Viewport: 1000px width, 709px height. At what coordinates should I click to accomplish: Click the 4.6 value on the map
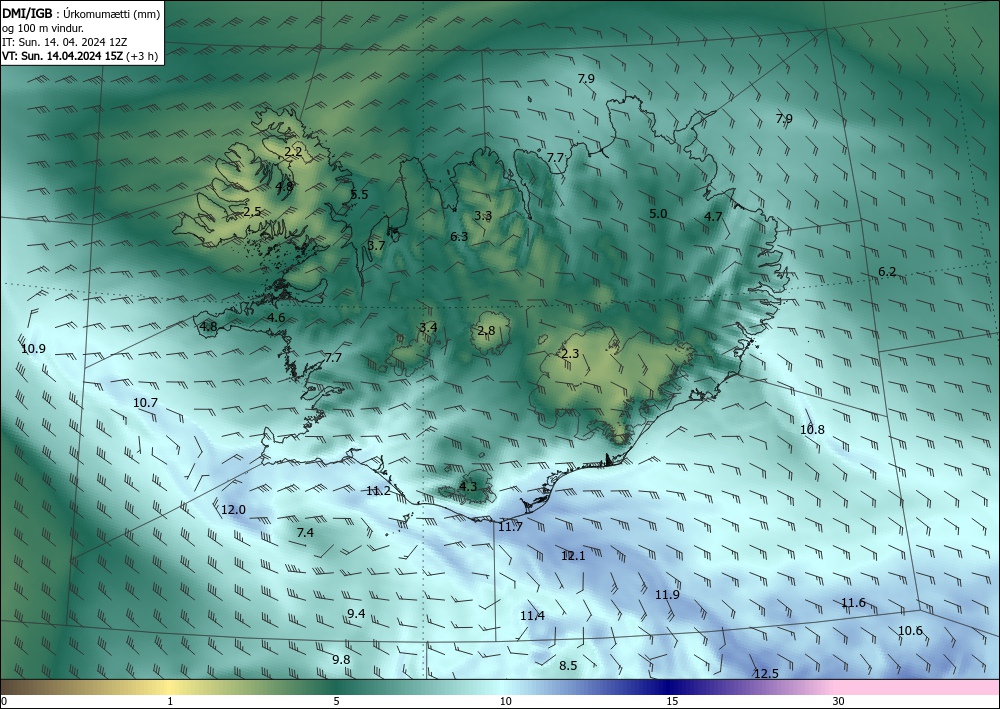click(x=276, y=318)
